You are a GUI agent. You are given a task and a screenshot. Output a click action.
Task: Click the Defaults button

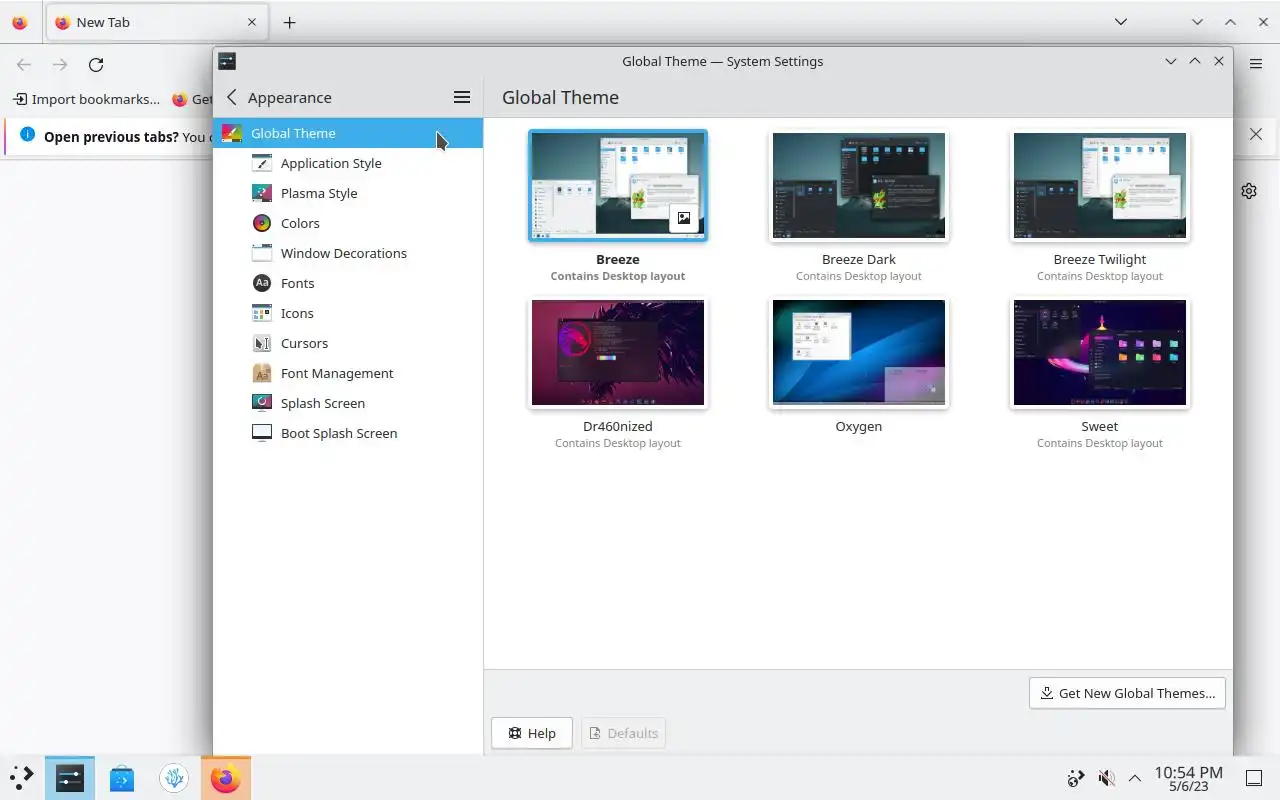tap(624, 733)
